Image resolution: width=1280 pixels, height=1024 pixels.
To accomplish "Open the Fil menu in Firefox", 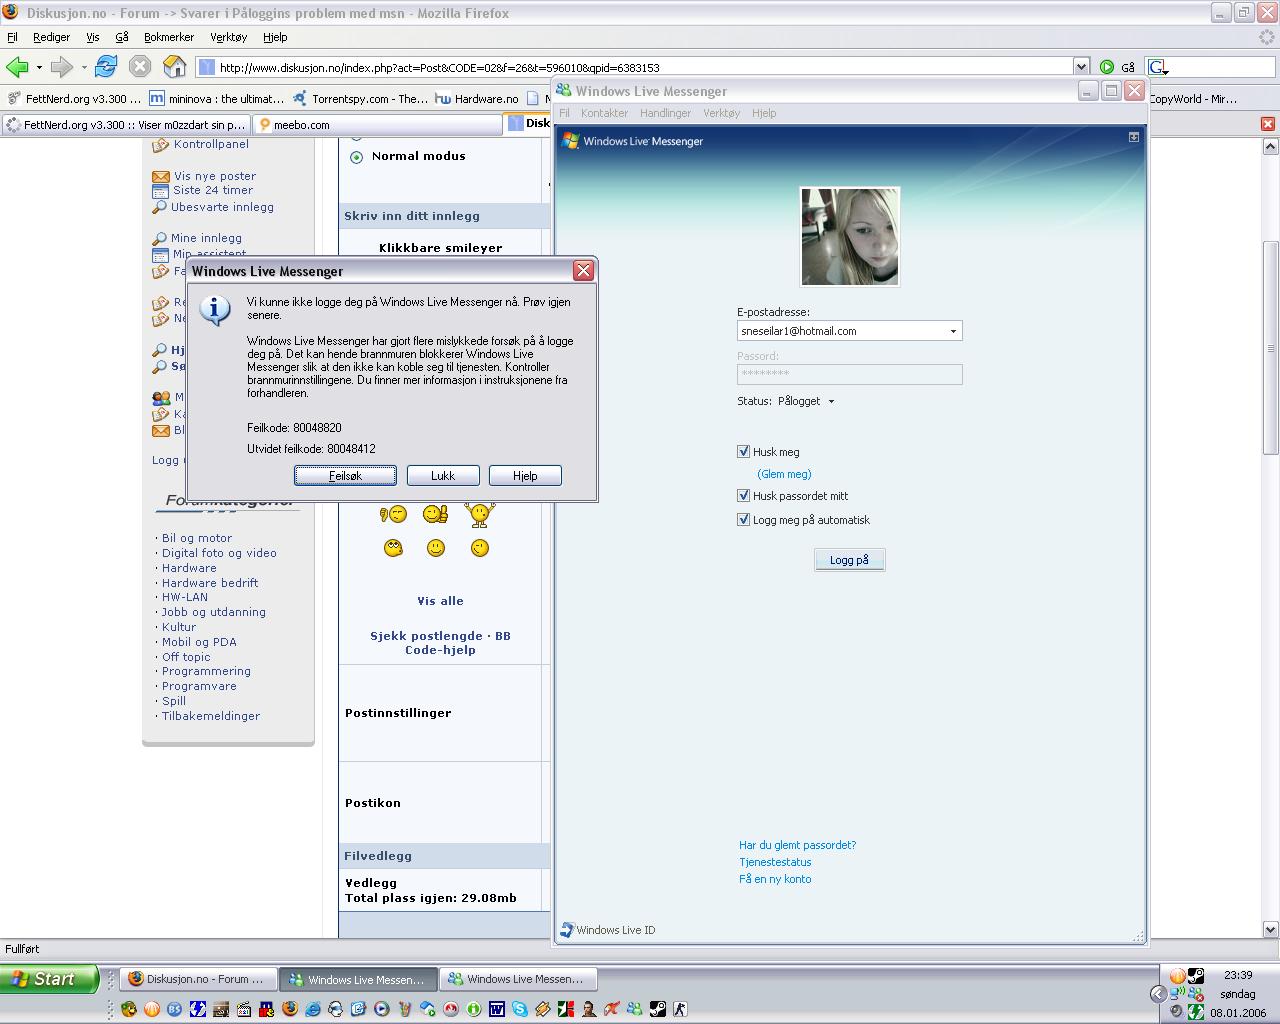I will pyautogui.click(x=12, y=37).
